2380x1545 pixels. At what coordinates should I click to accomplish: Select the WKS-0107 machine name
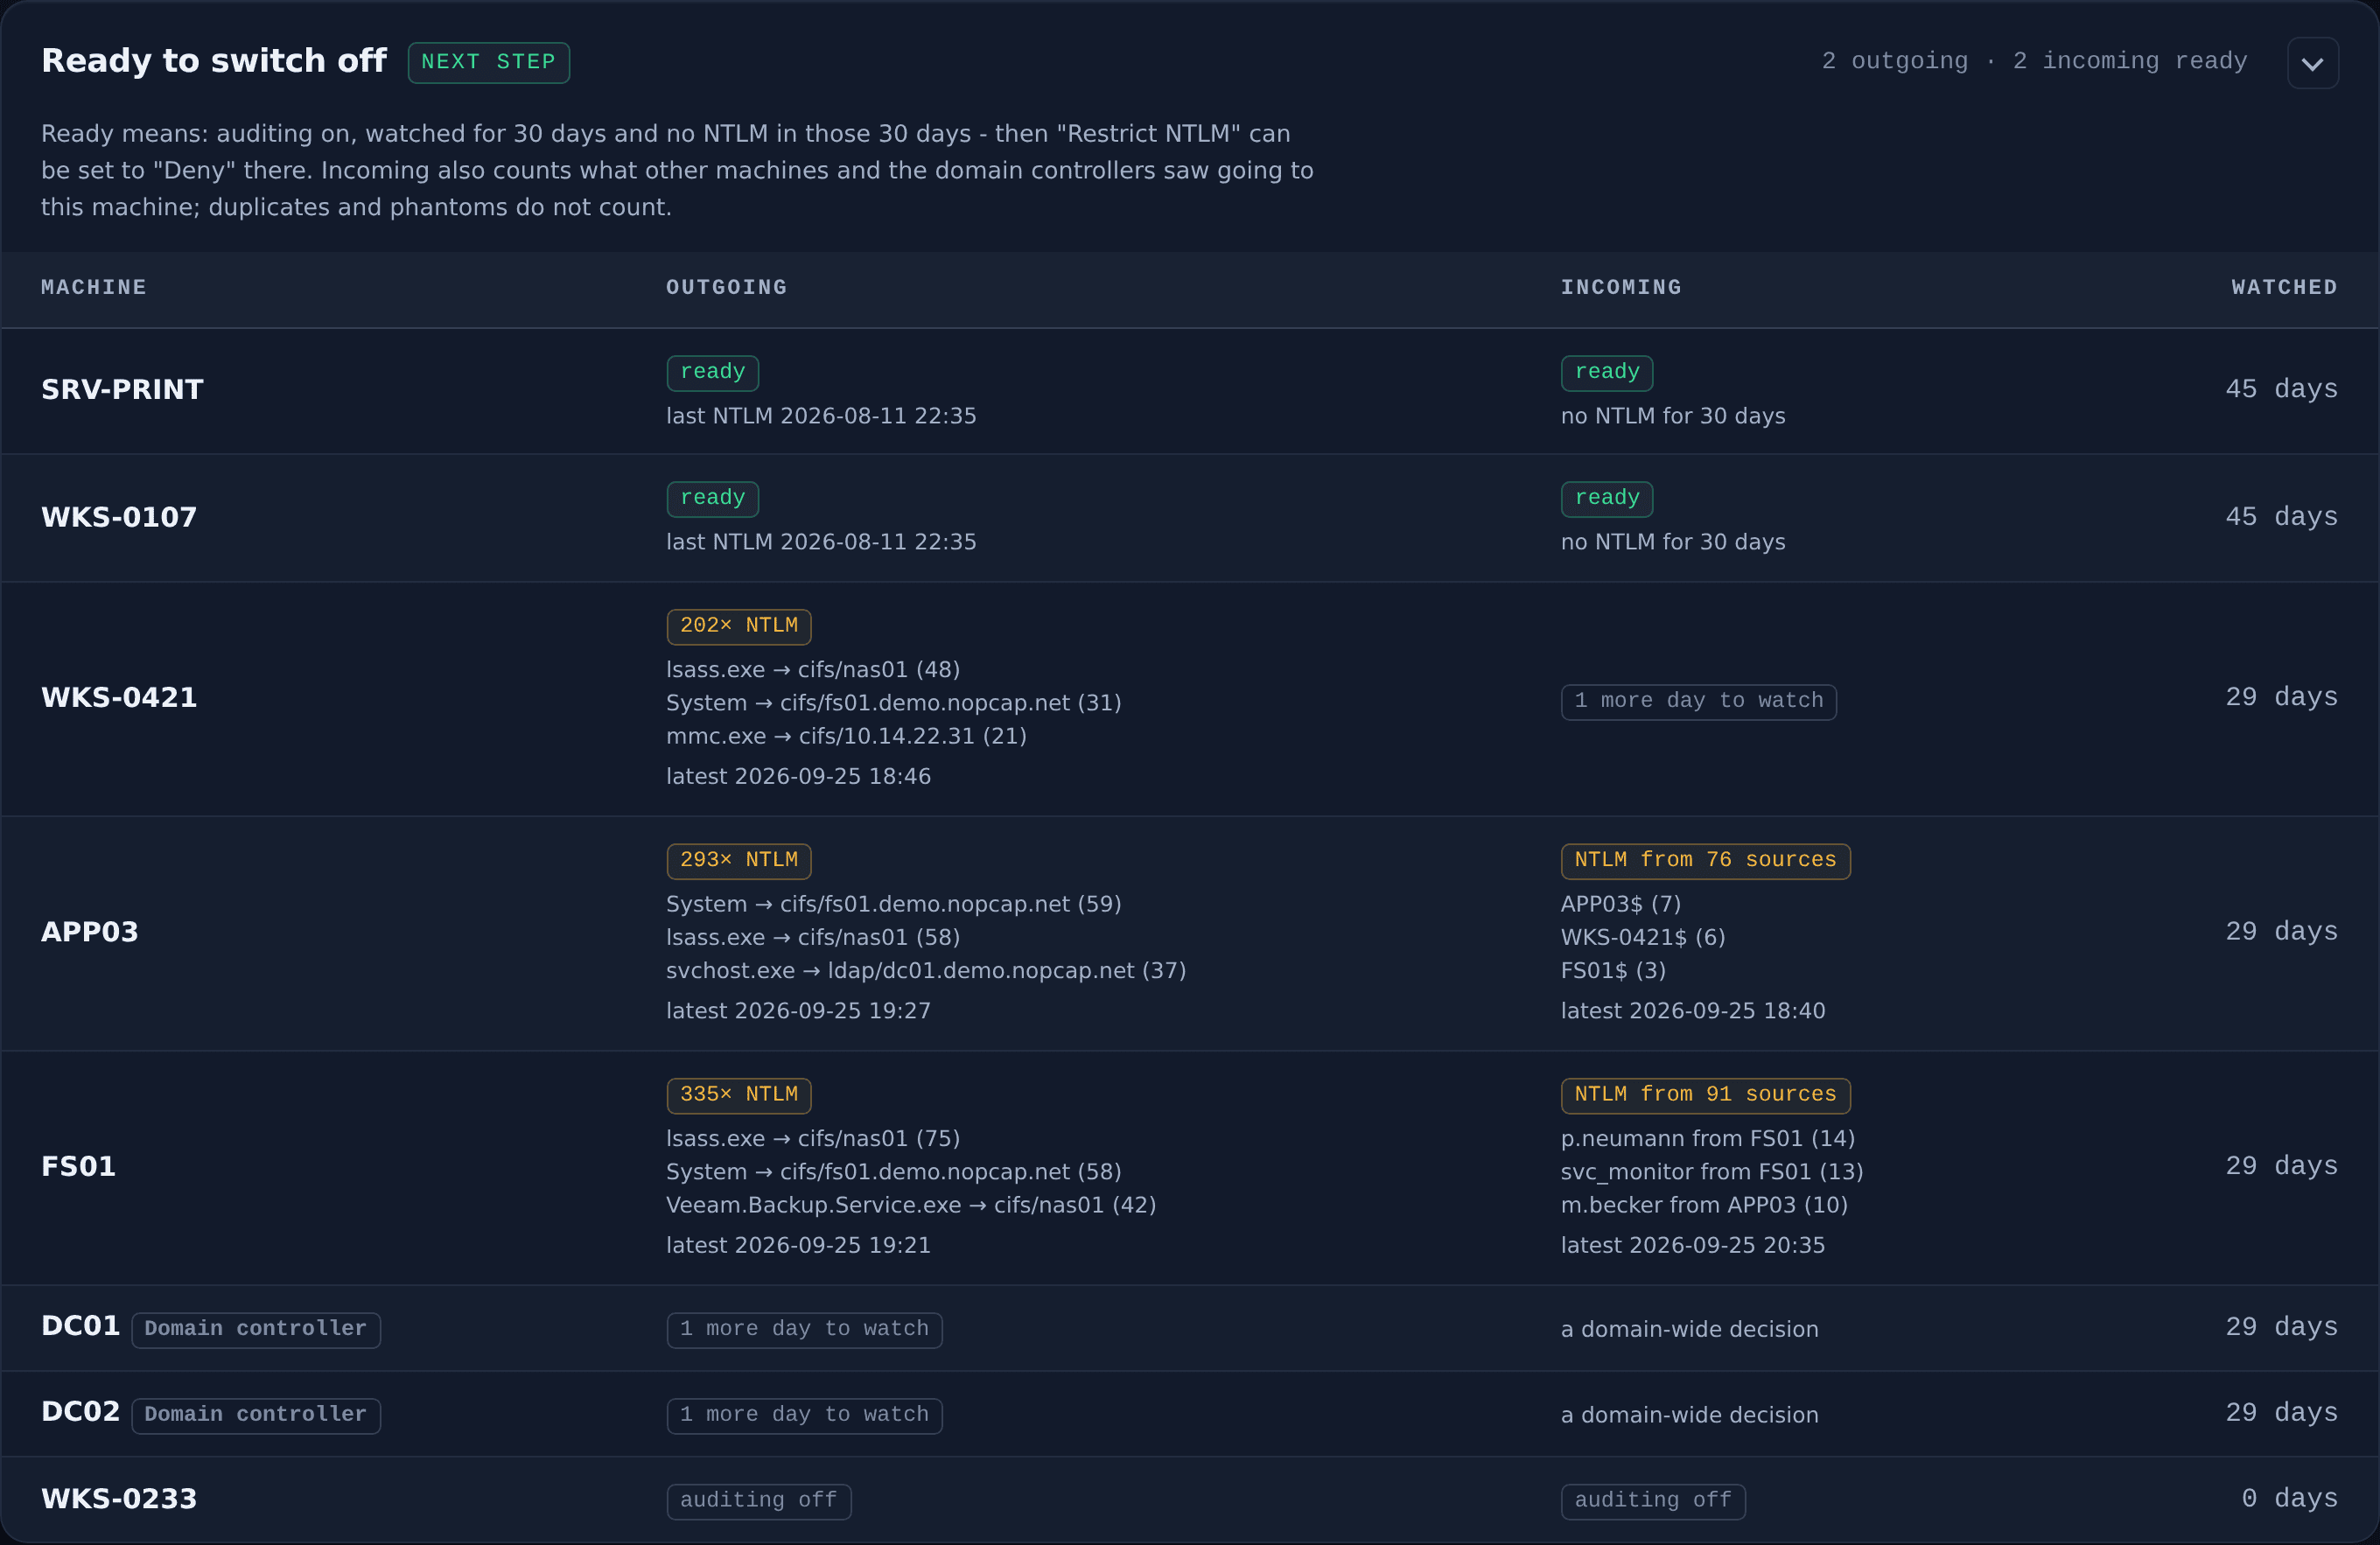(x=119, y=517)
